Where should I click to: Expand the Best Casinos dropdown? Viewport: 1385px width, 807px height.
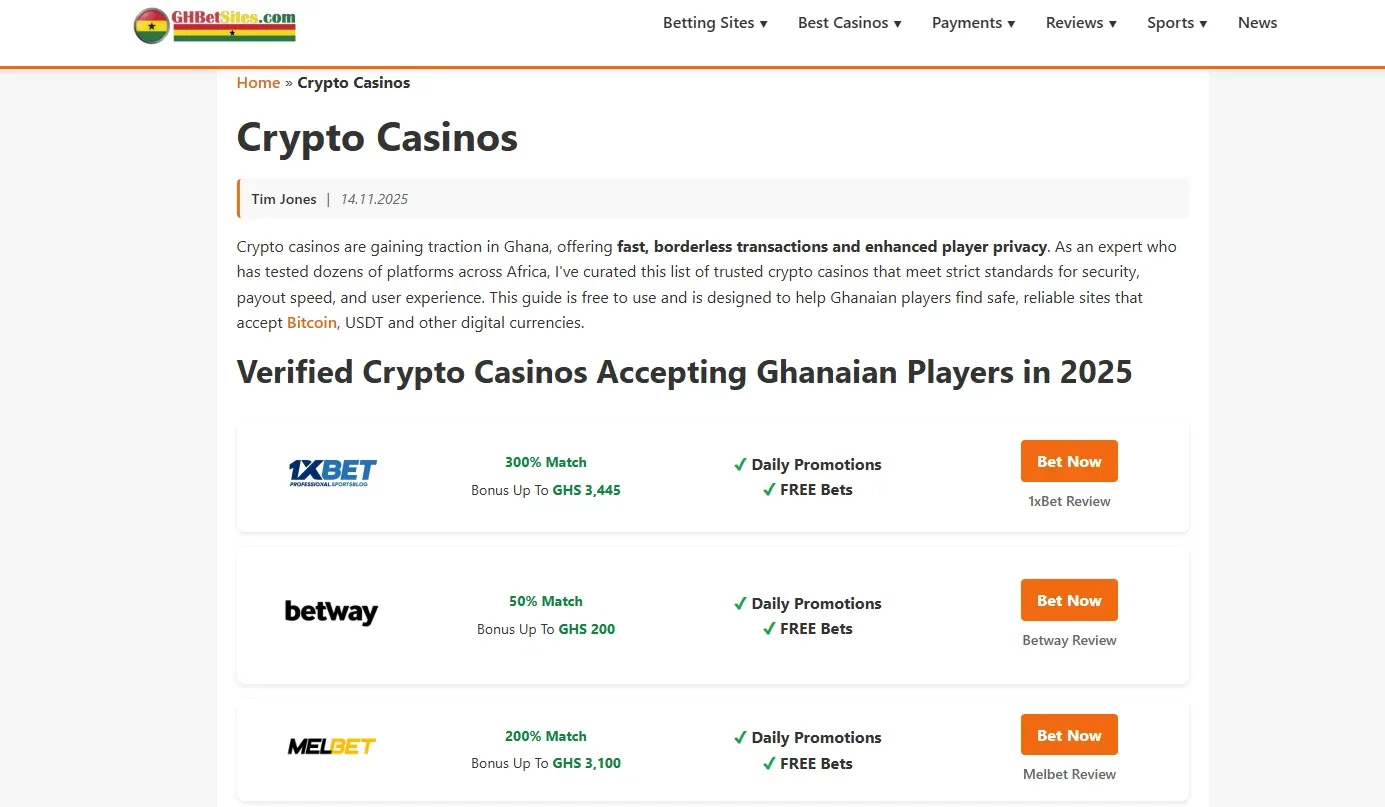pyautogui.click(x=849, y=22)
